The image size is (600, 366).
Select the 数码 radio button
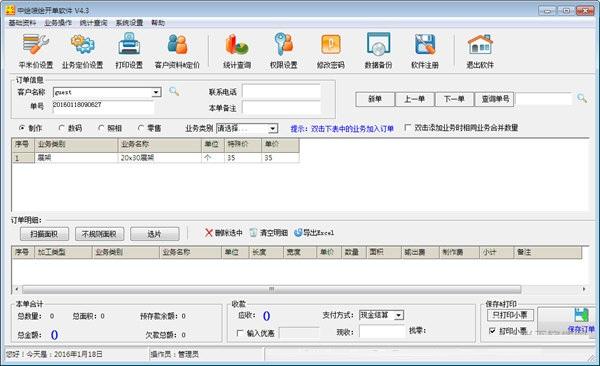[62, 128]
